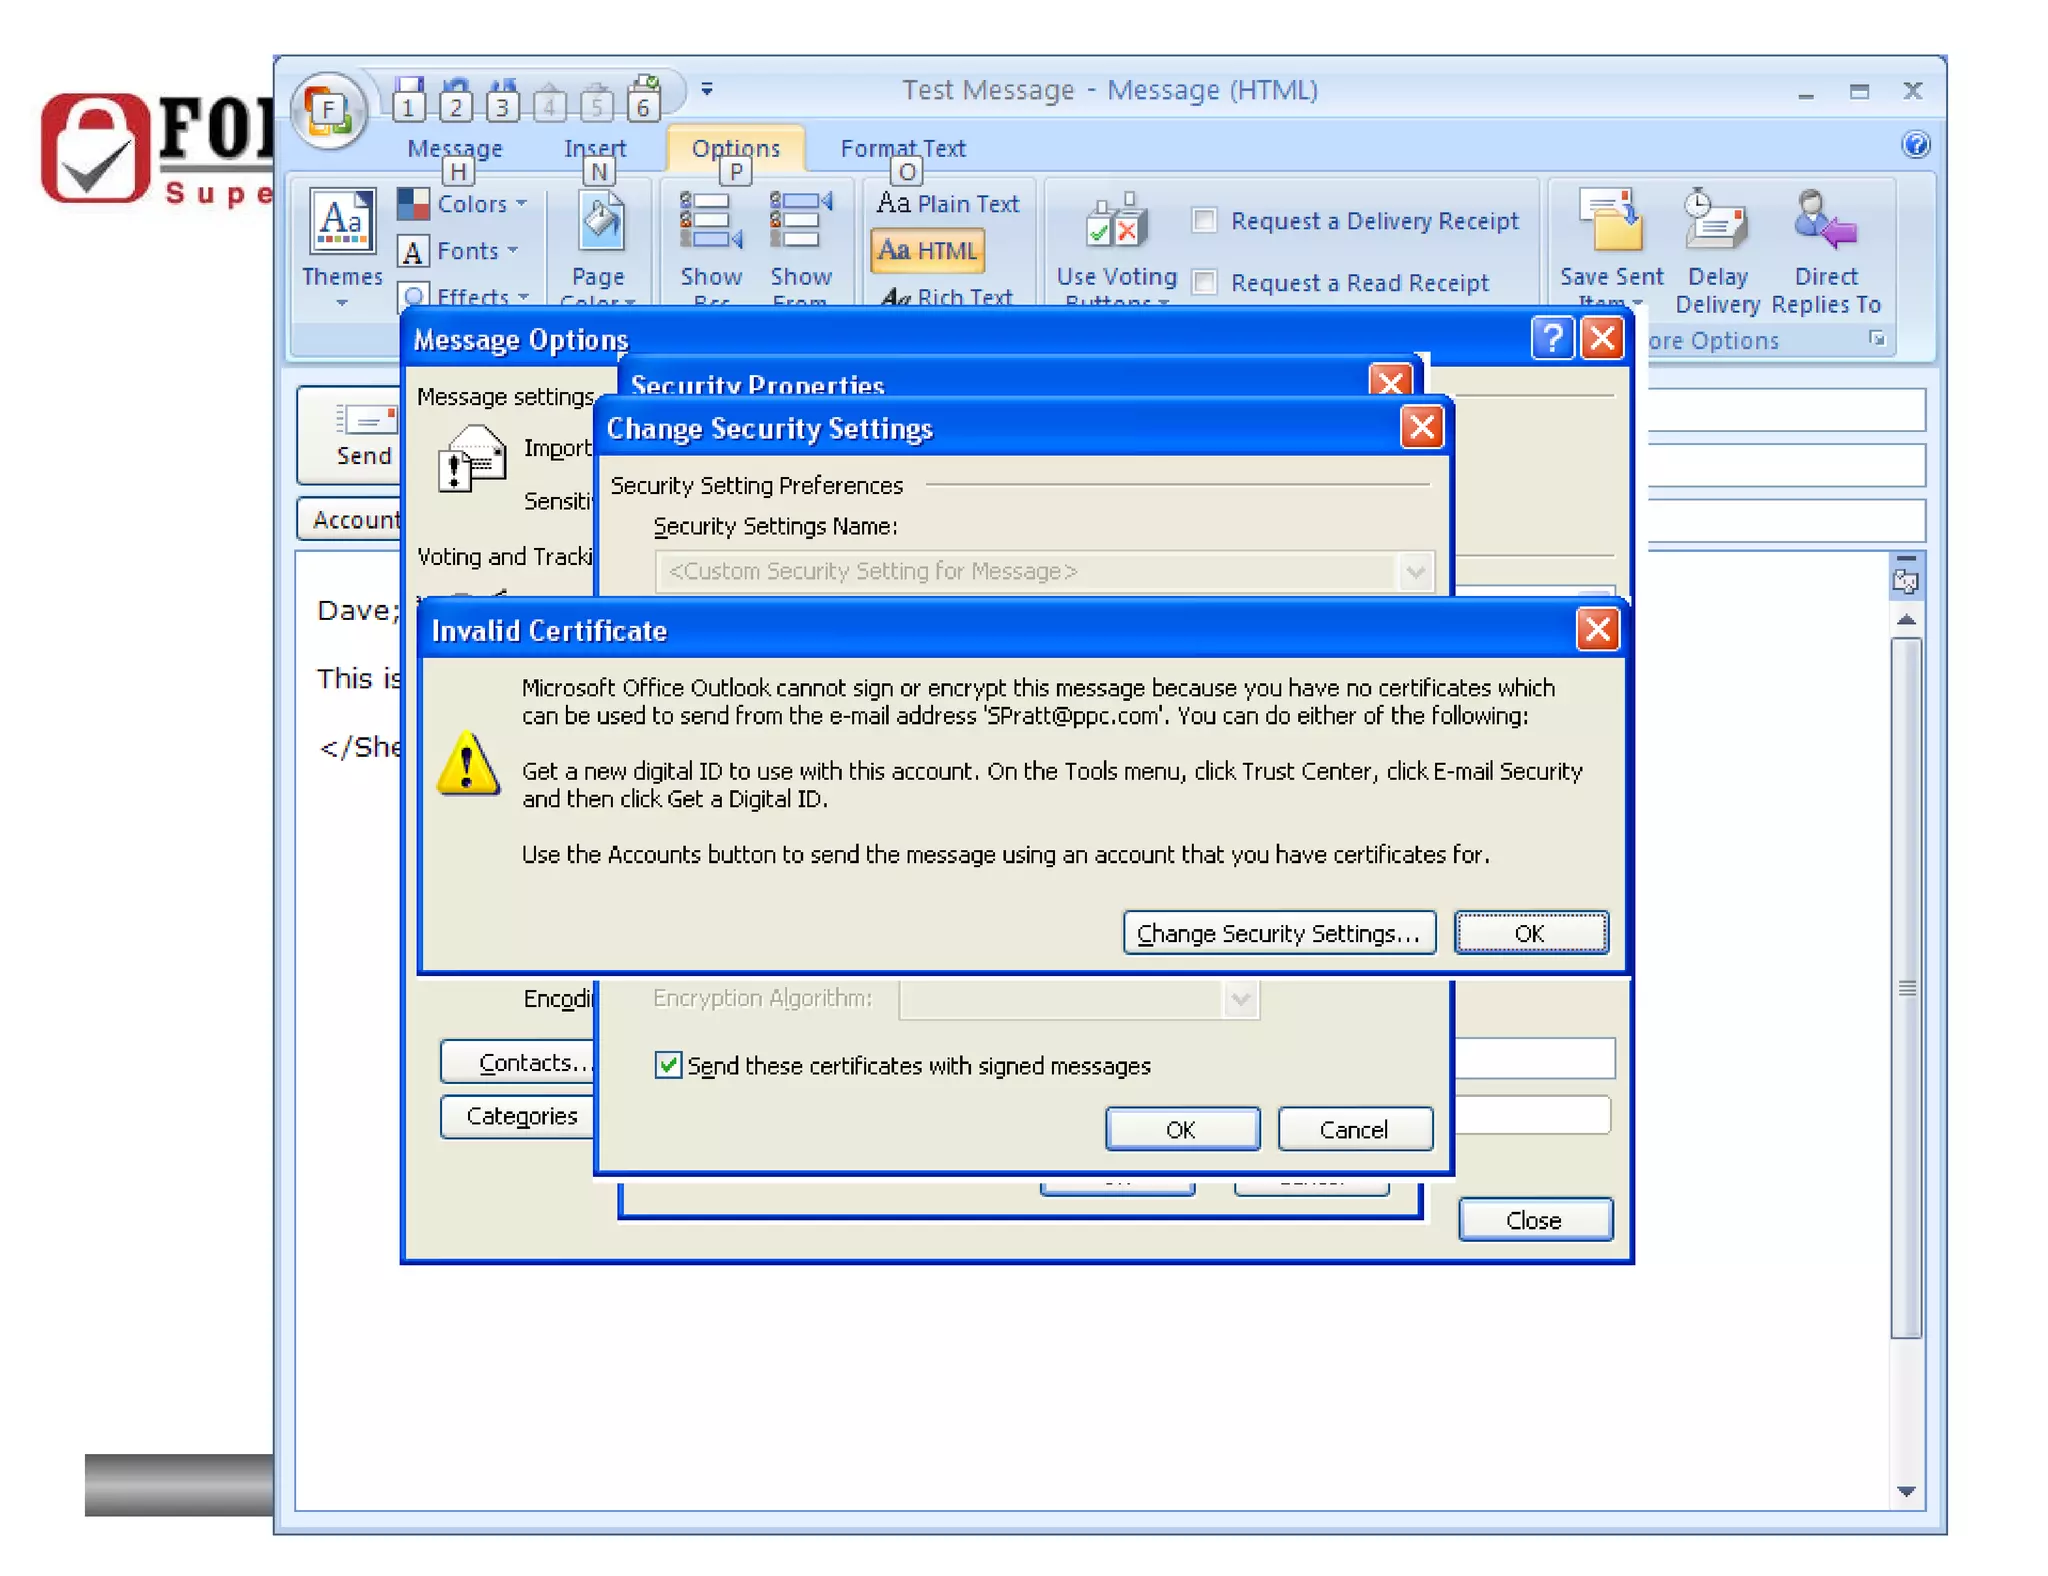Image resolution: width=2048 pixels, height=1576 pixels.
Task: Click the Message Options help icon
Action: [1551, 339]
